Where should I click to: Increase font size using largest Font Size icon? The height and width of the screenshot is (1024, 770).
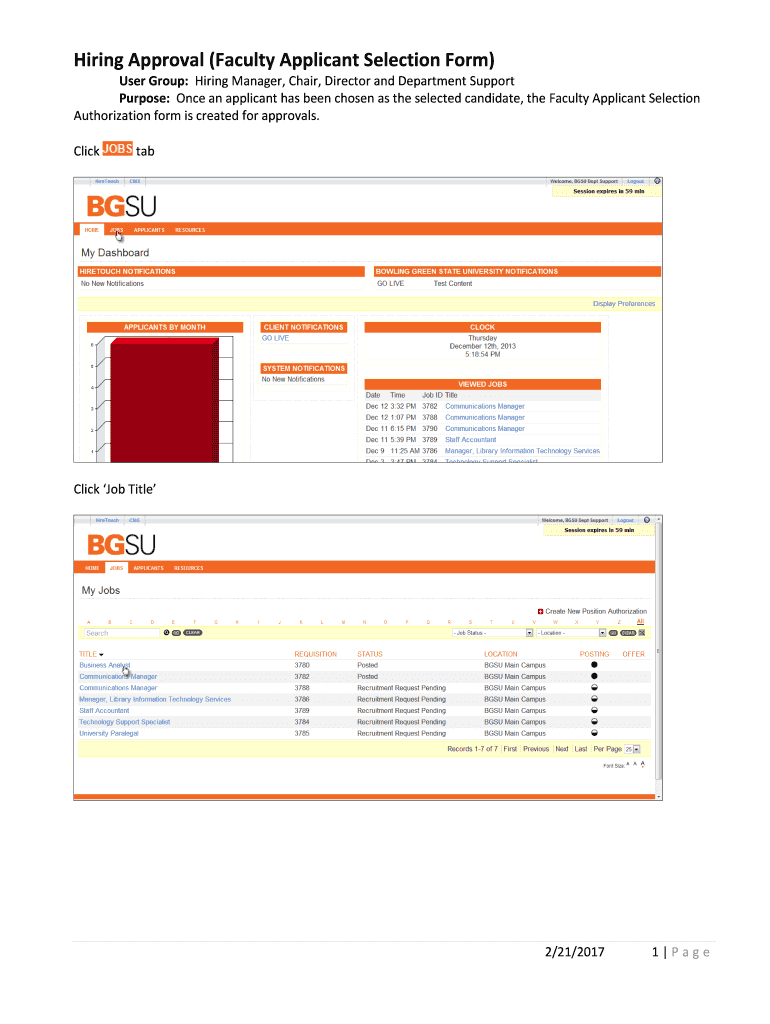(643, 764)
